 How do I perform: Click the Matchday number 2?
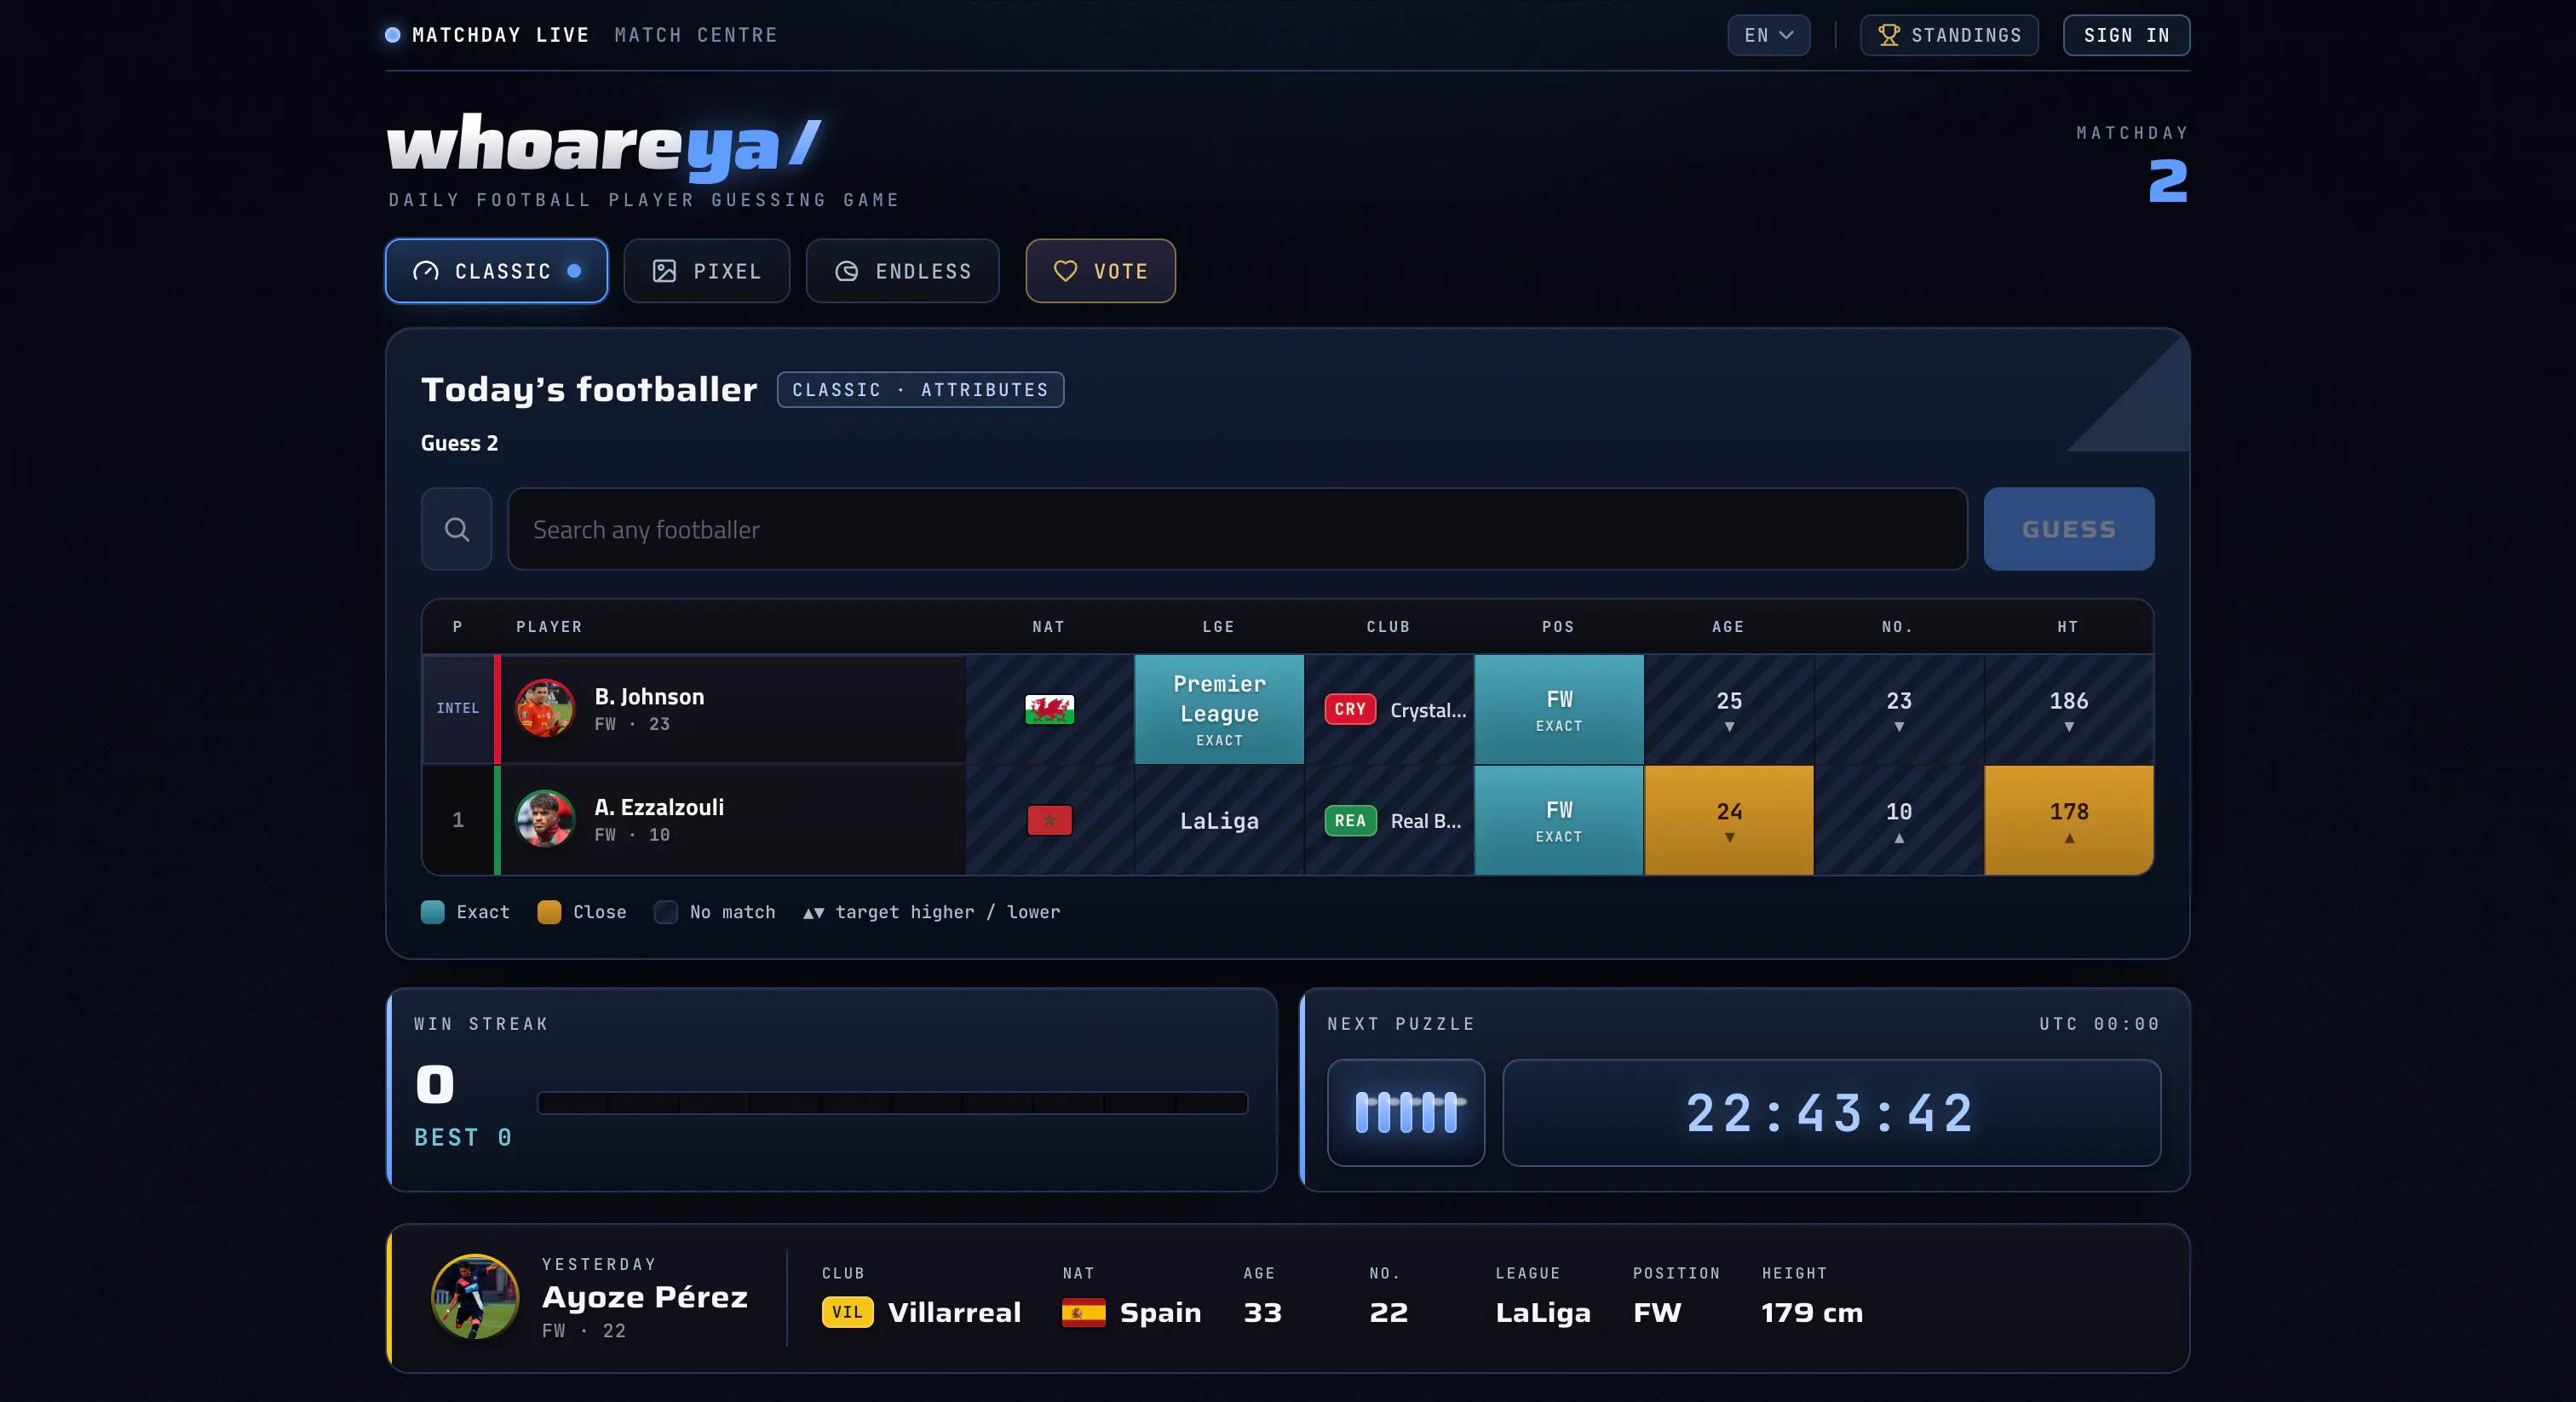[x=2168, y=181]
